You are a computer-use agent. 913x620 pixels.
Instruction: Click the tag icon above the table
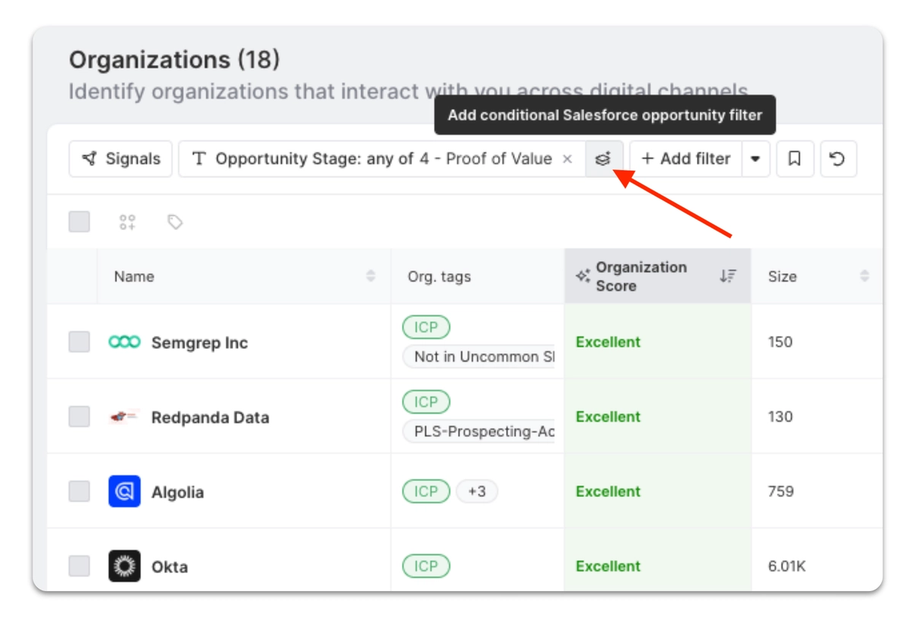click(x=175, y=222)
